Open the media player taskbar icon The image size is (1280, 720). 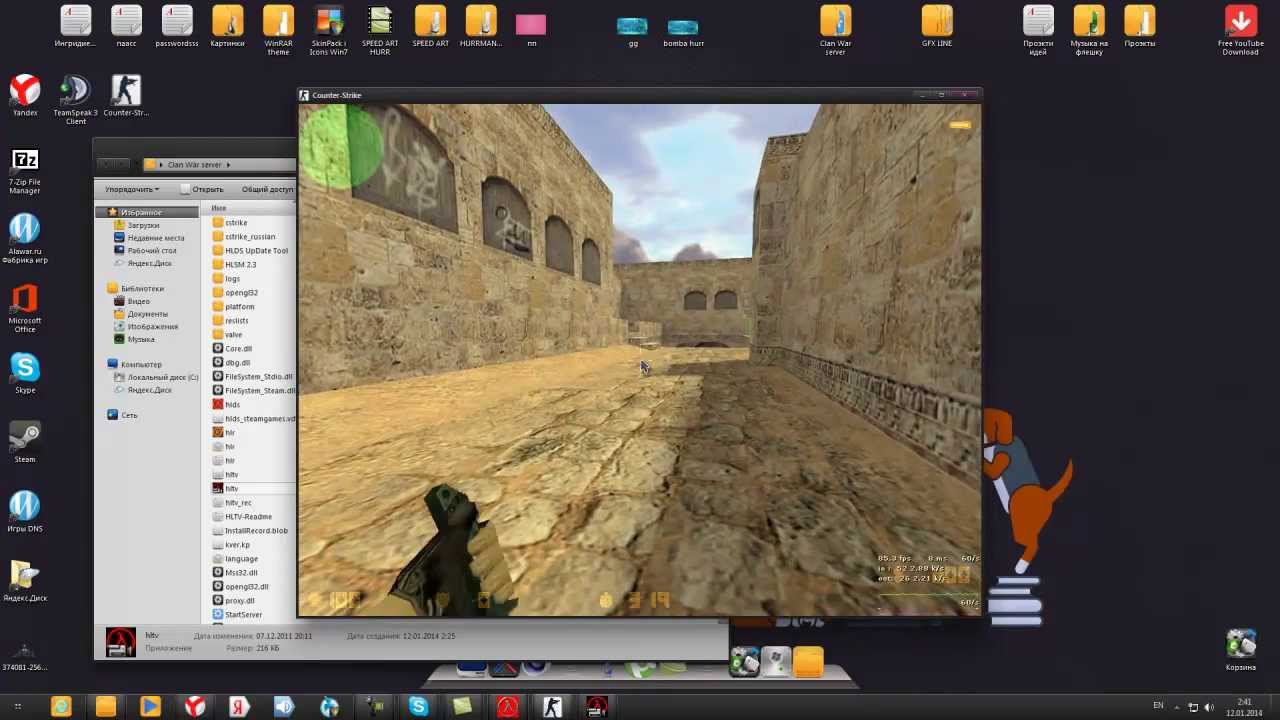click(150, 707)
